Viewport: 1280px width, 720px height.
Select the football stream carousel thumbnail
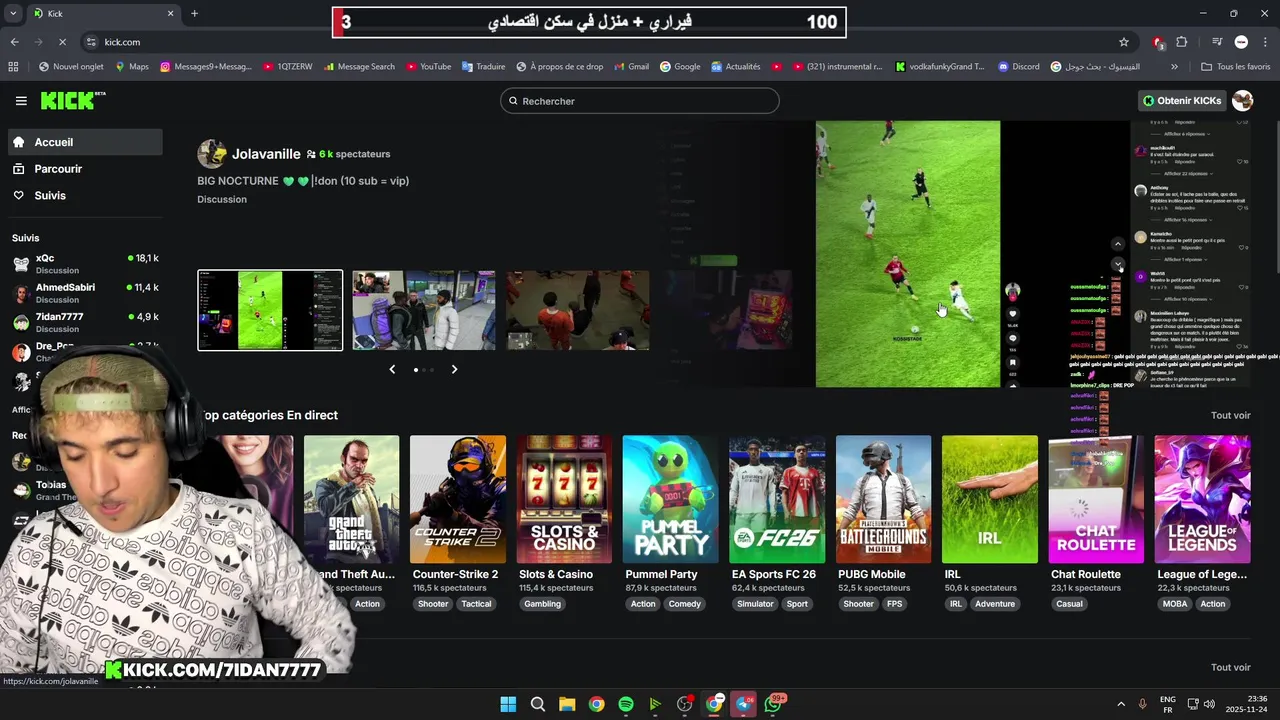coord(270,310)
